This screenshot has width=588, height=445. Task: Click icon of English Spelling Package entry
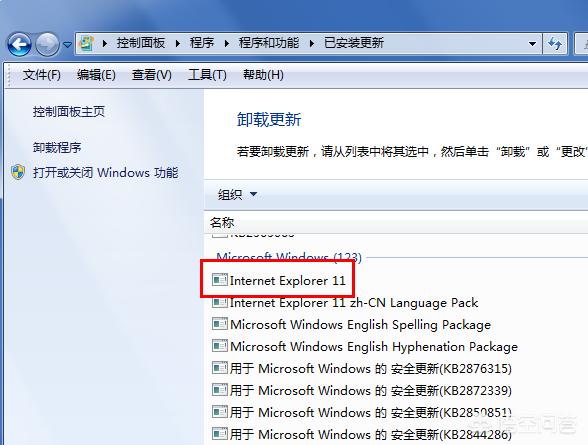click(220, 324)
